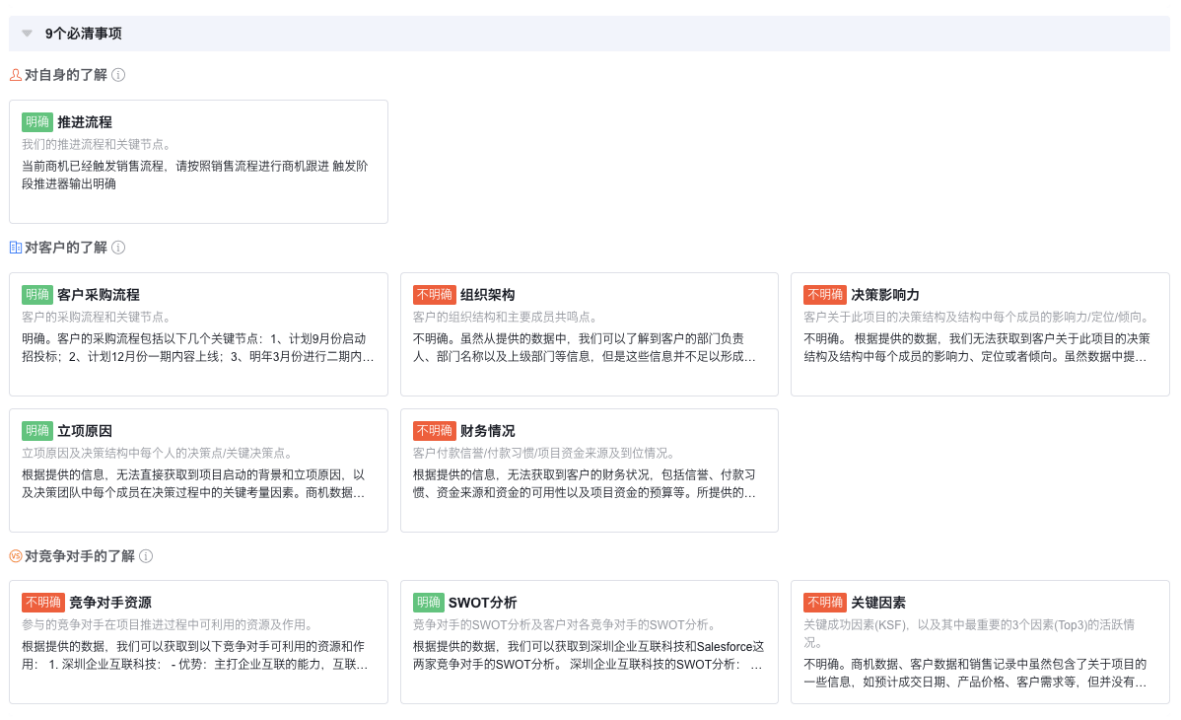Viewport: 1181px width, 720px height.
Task: Click subtitle 客户的采购流程和关键节点。
Action: (x=96, y=317)
